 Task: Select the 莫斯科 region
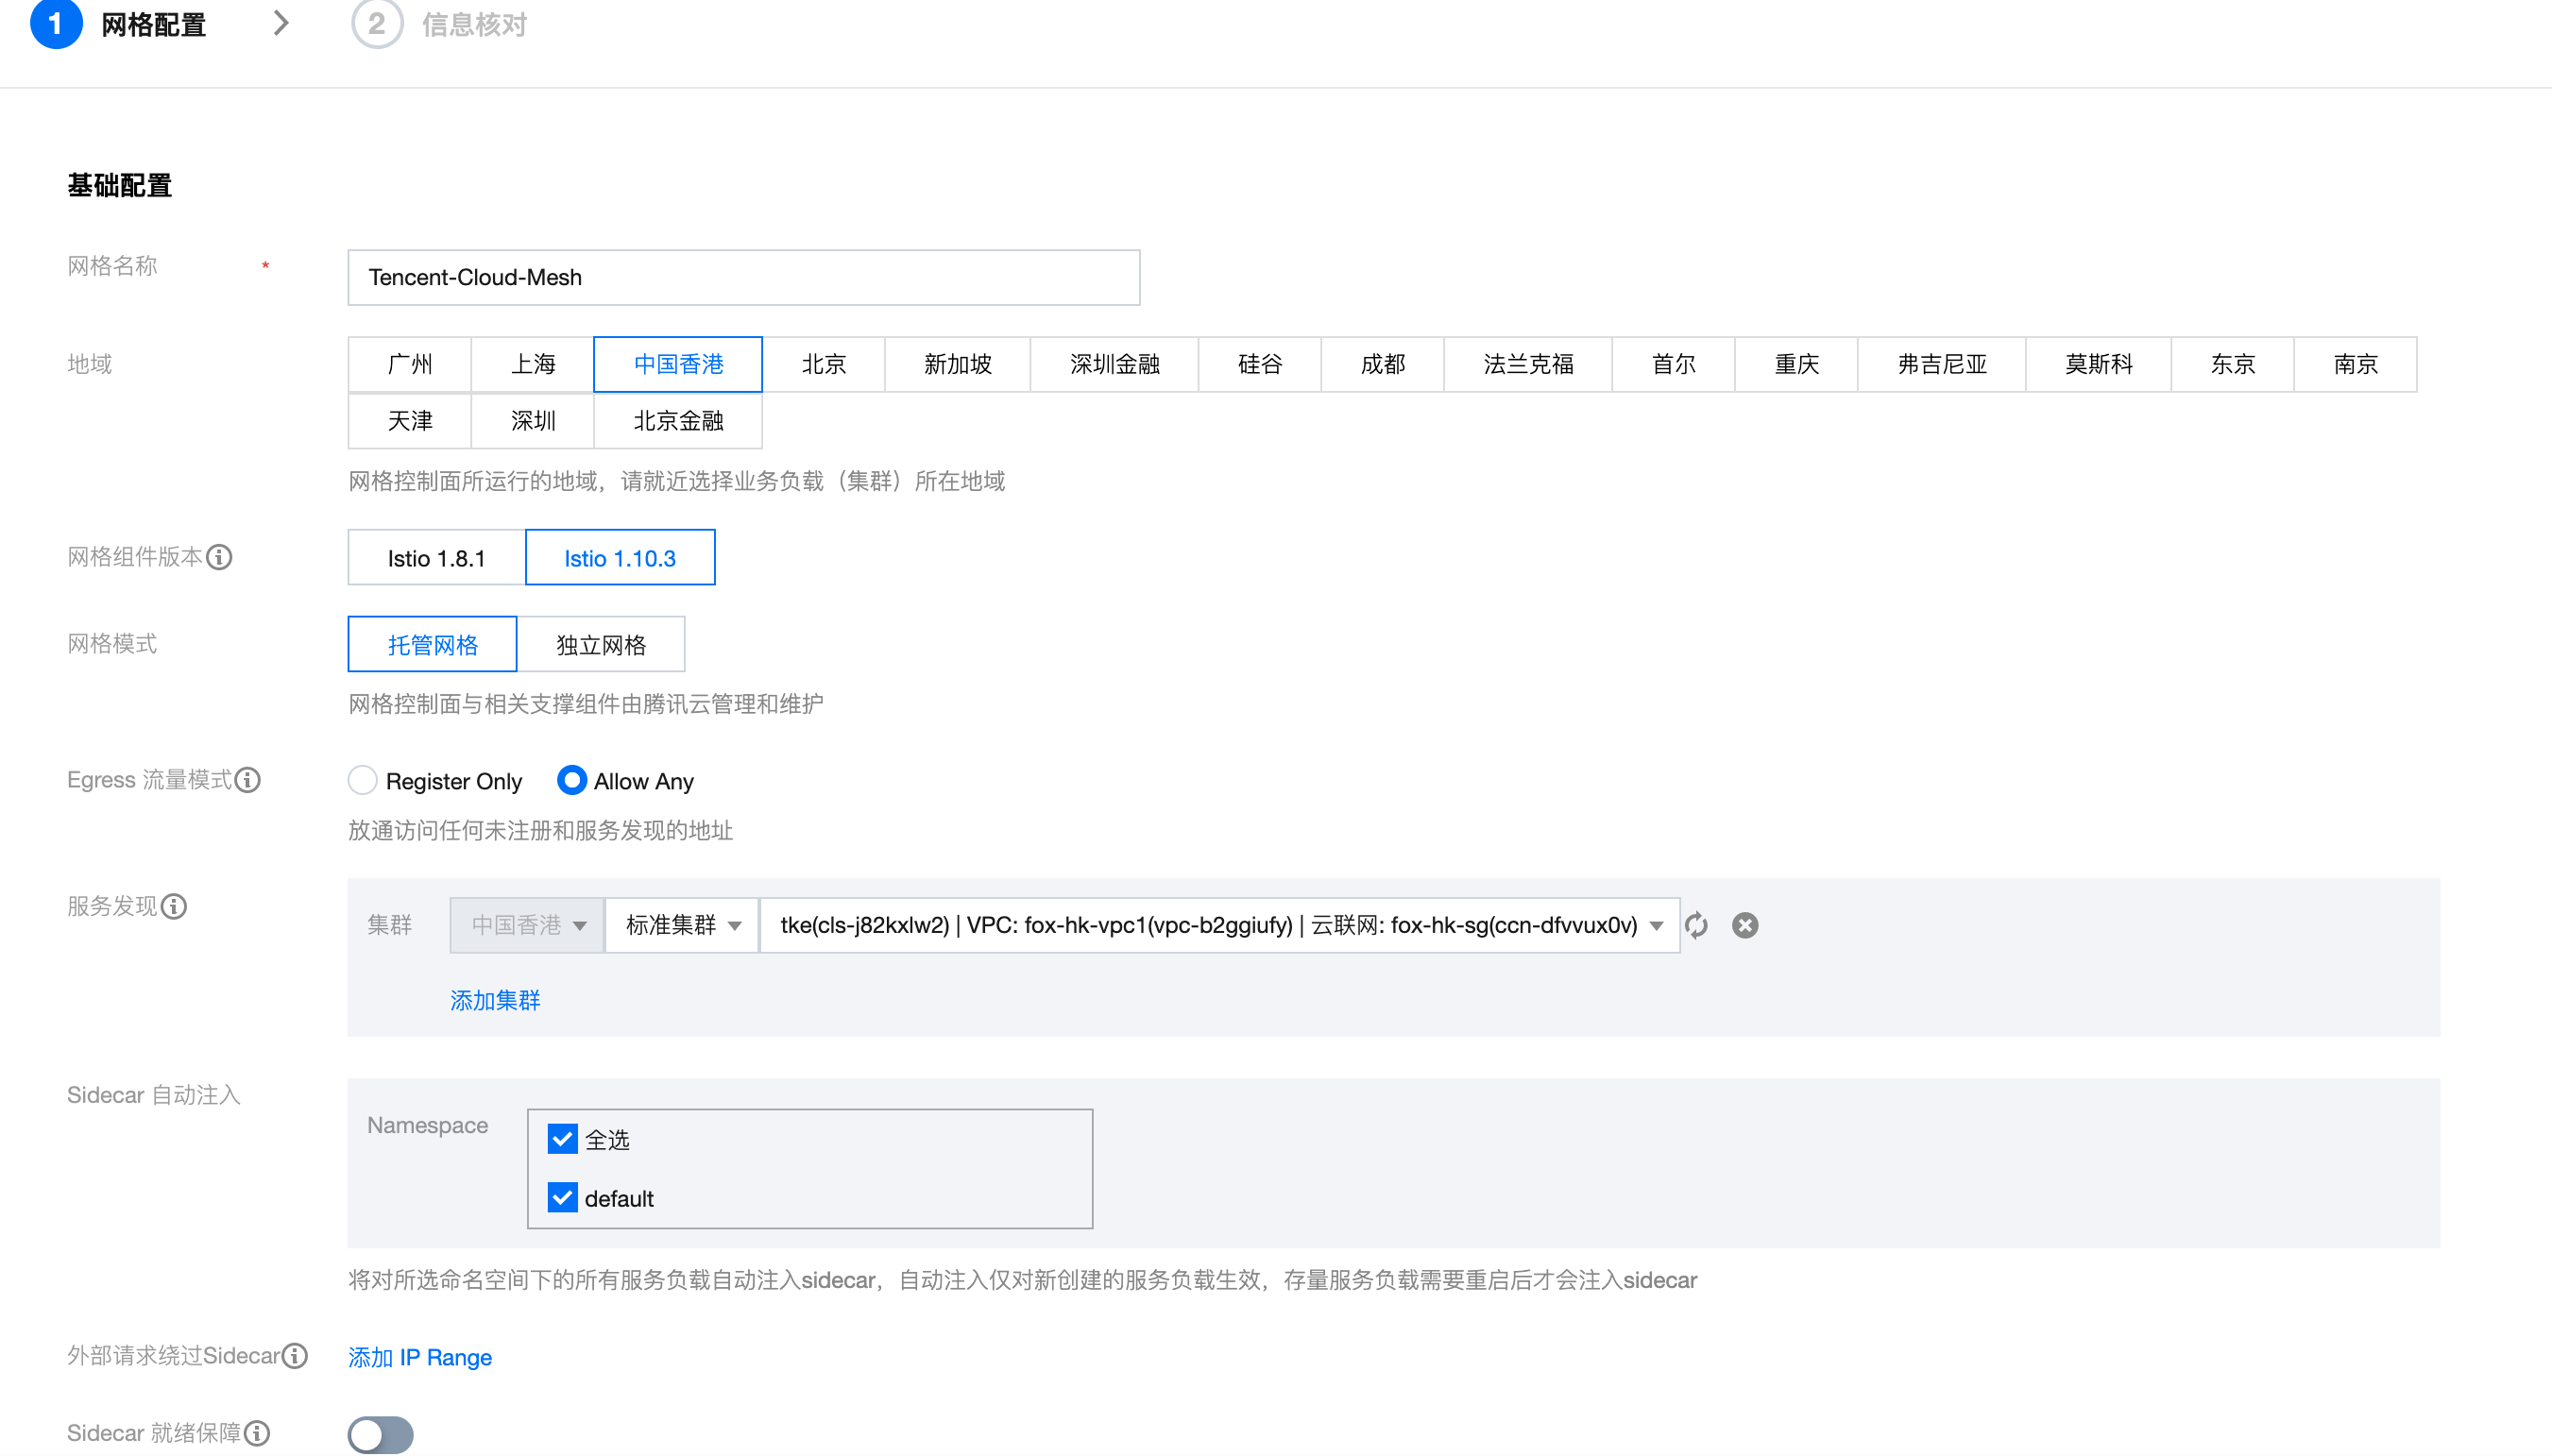pos(2099,364)
